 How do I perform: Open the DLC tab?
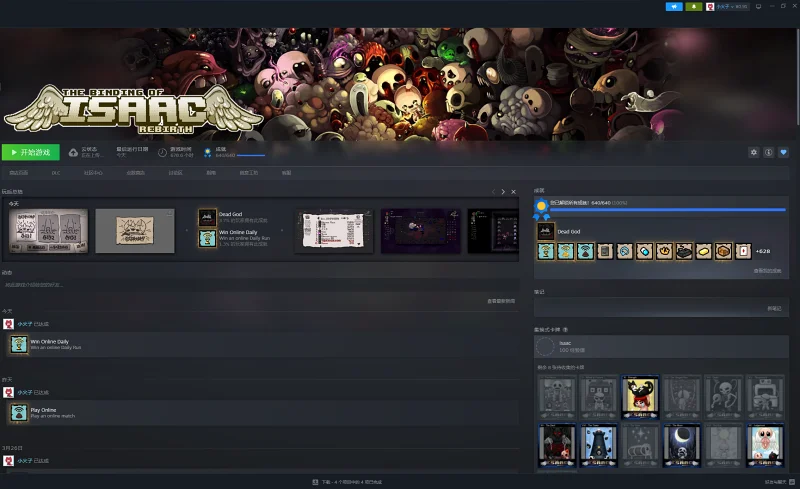click(56, 173)
